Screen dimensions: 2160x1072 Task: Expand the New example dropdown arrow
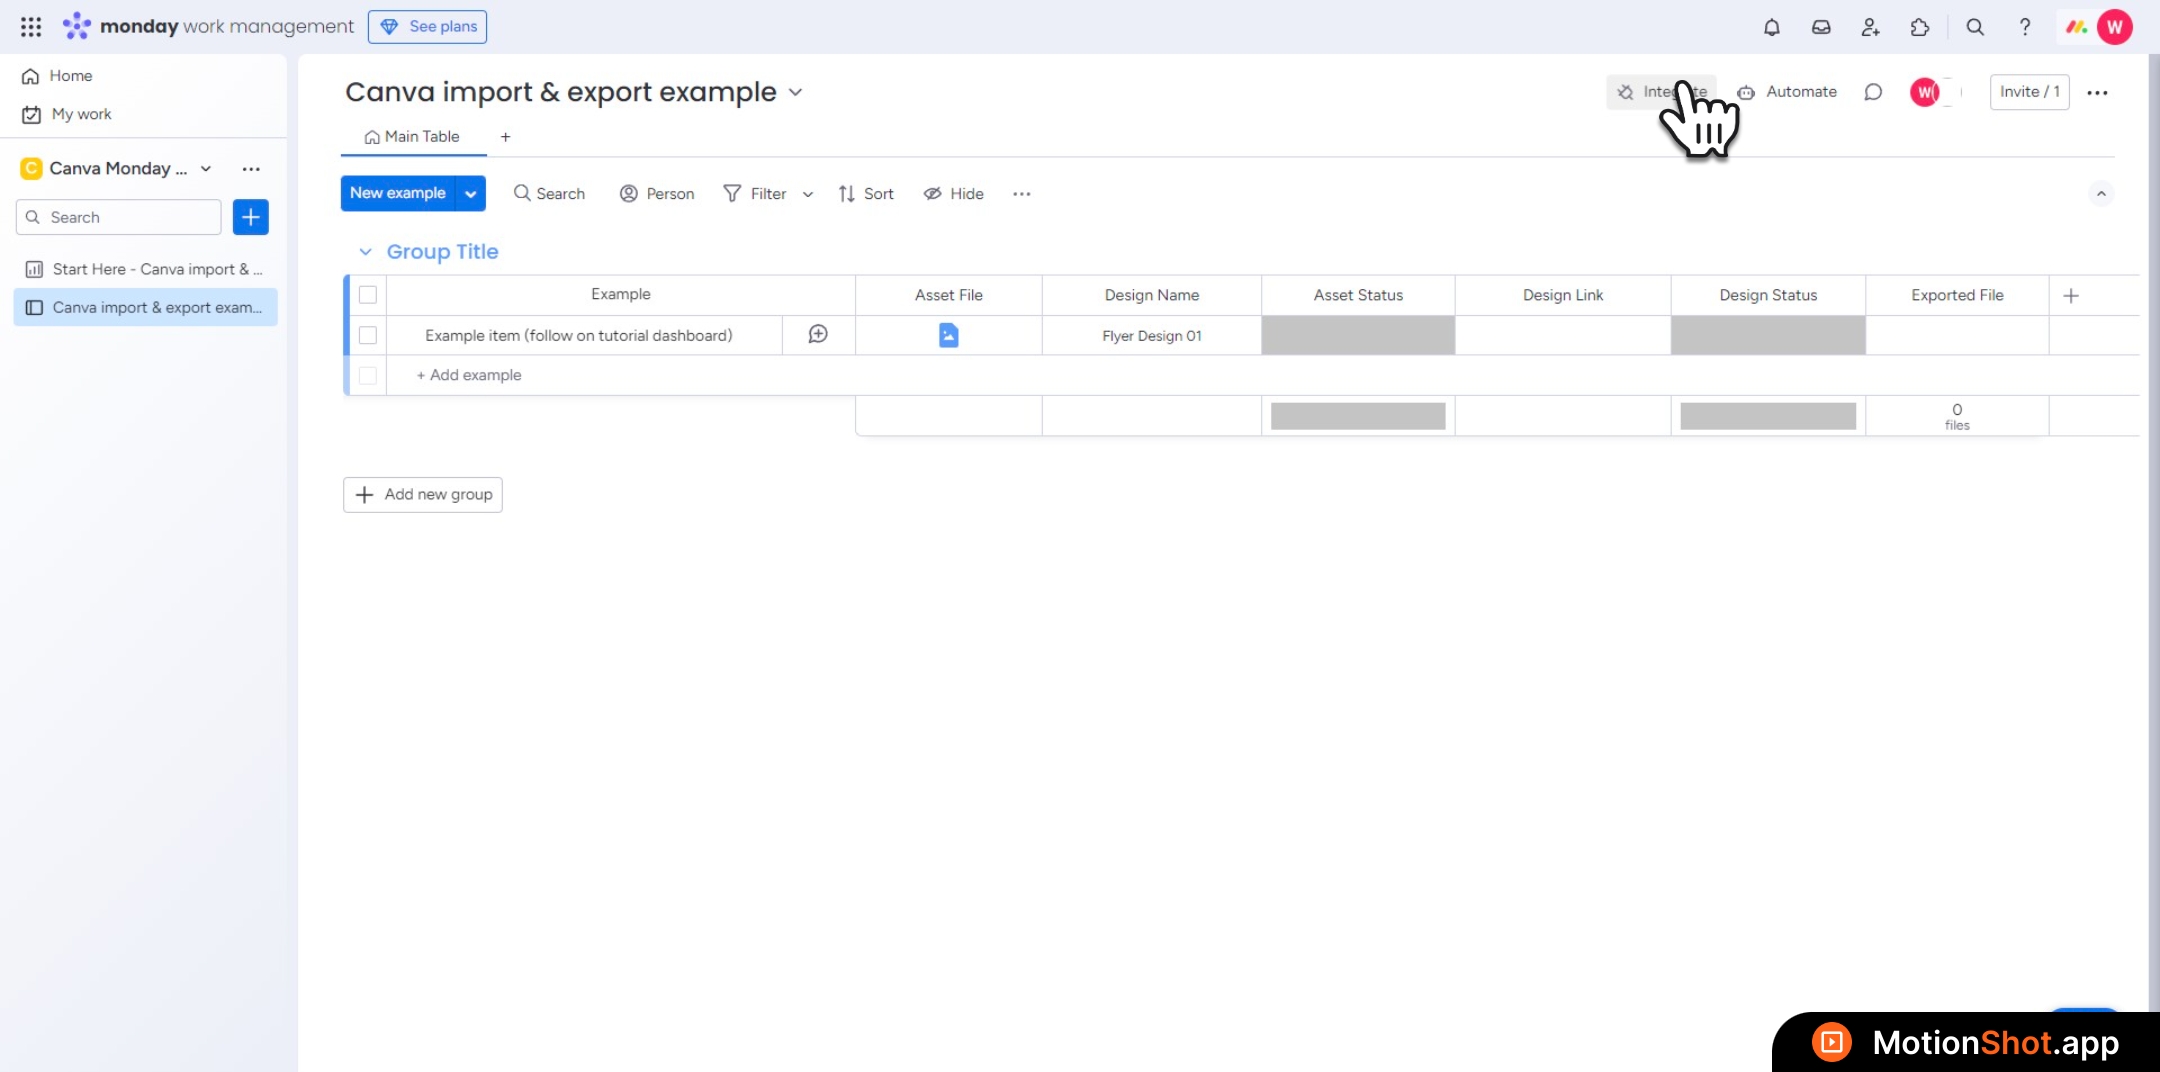tap(470, 194)
